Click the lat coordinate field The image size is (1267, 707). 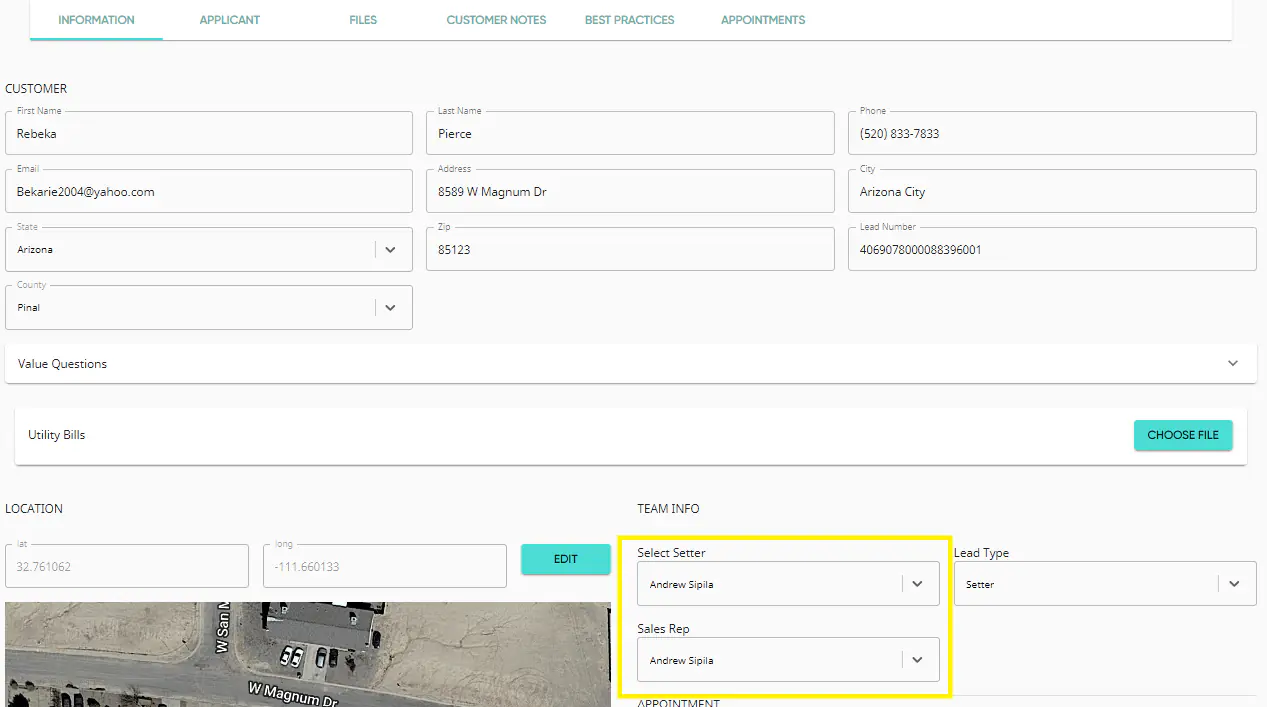tap(127, 566)
